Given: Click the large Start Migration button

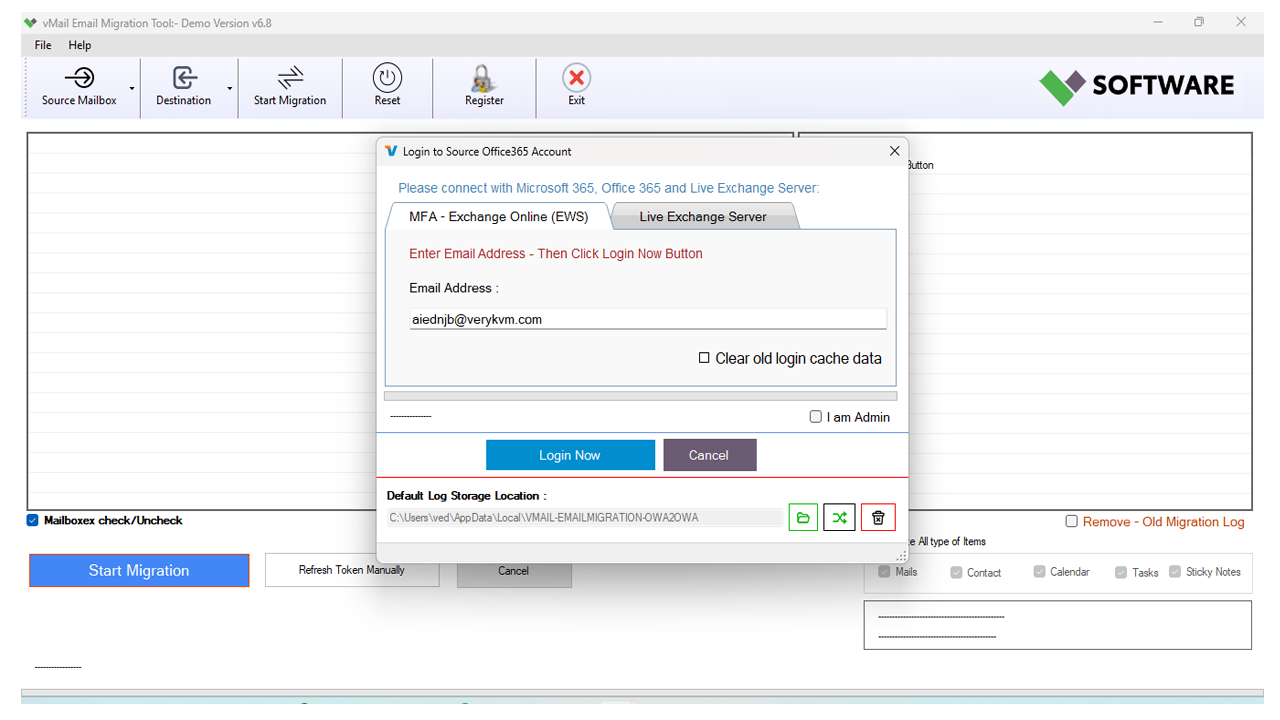Looking at the screenshot, I should tap(139, 570).
